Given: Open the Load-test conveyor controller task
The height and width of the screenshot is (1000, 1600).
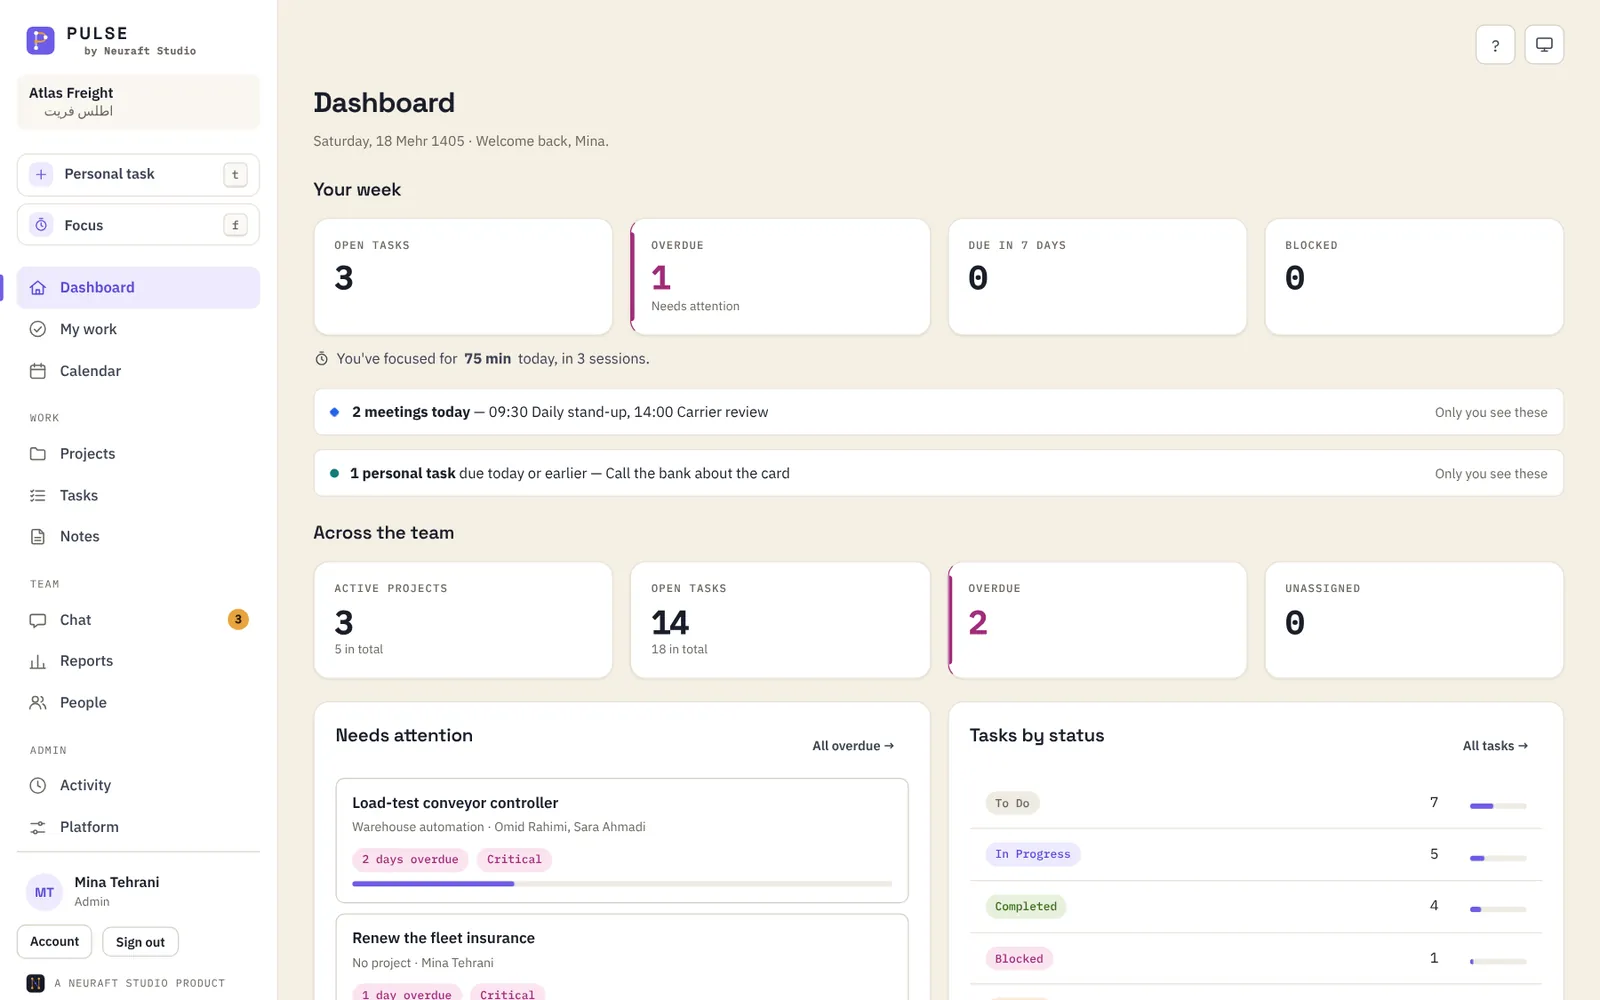Looking at the screenshot, I should (x=622, y=841).
